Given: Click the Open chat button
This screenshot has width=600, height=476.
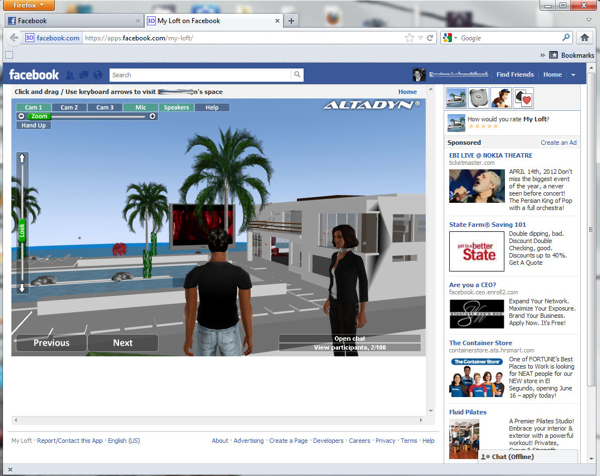Looking at the screenshot, I should pos(349,339).
